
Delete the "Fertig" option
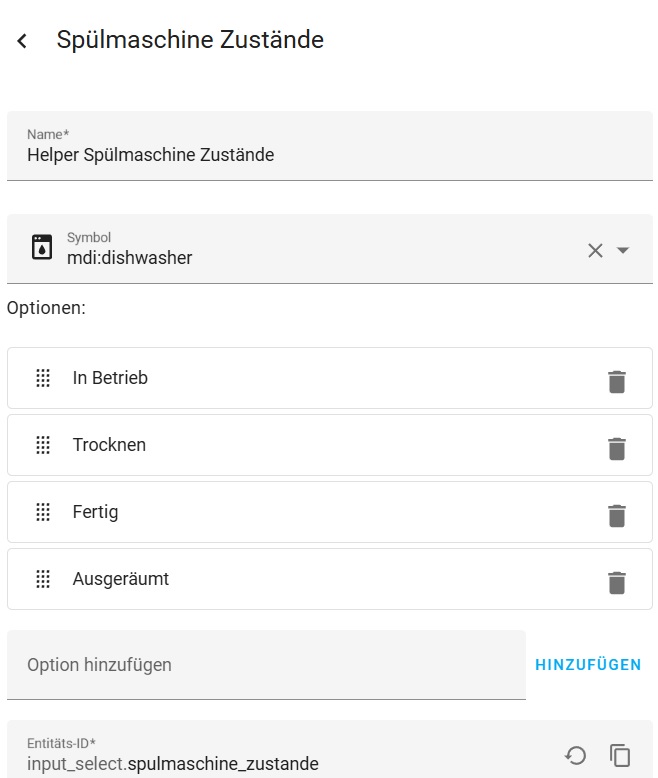617,515
